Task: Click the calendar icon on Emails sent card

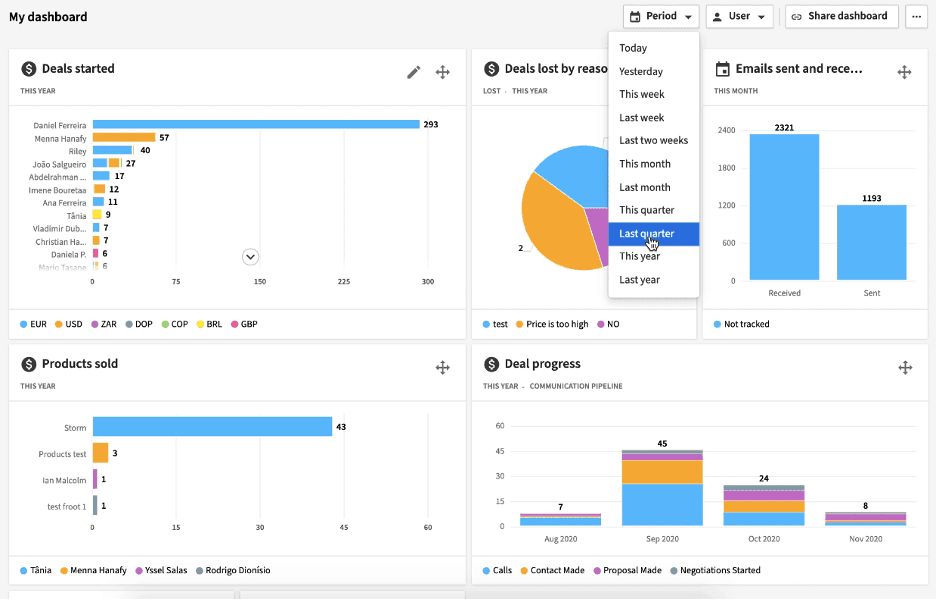Action: pos(723,68)
